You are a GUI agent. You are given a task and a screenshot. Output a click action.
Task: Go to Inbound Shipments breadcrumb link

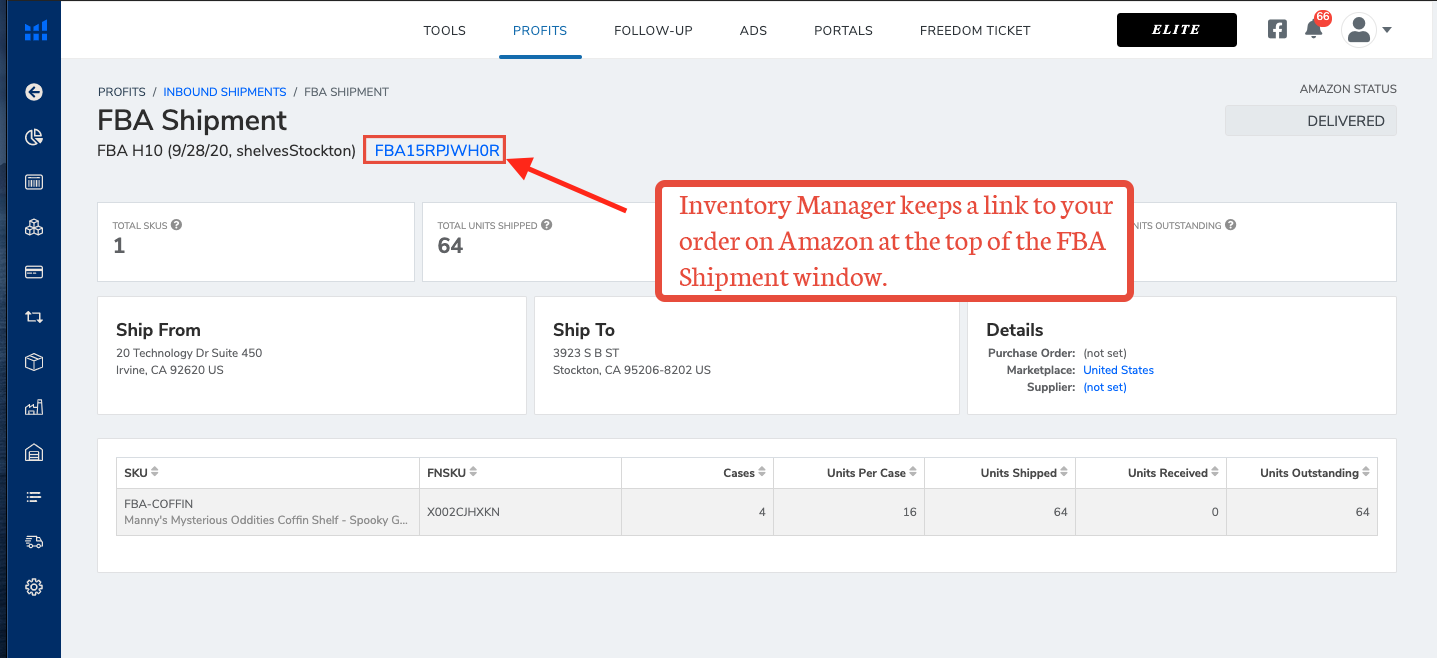coord(225,92)
